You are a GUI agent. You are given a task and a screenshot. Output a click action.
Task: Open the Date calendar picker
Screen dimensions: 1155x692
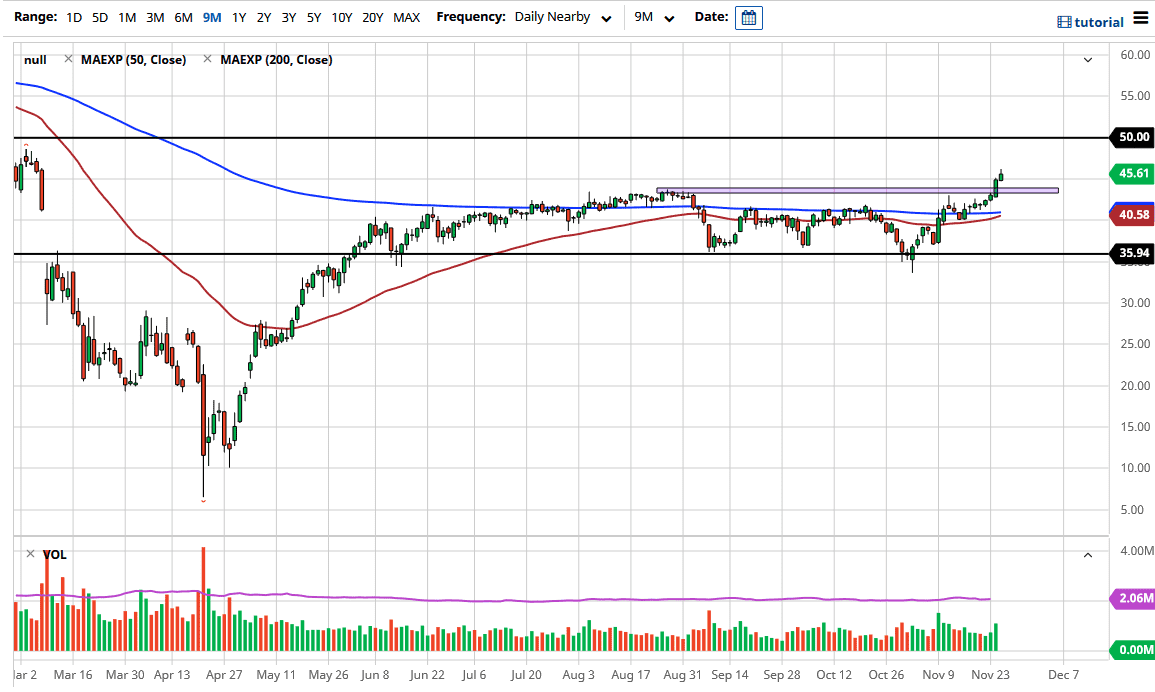(748, 17)
